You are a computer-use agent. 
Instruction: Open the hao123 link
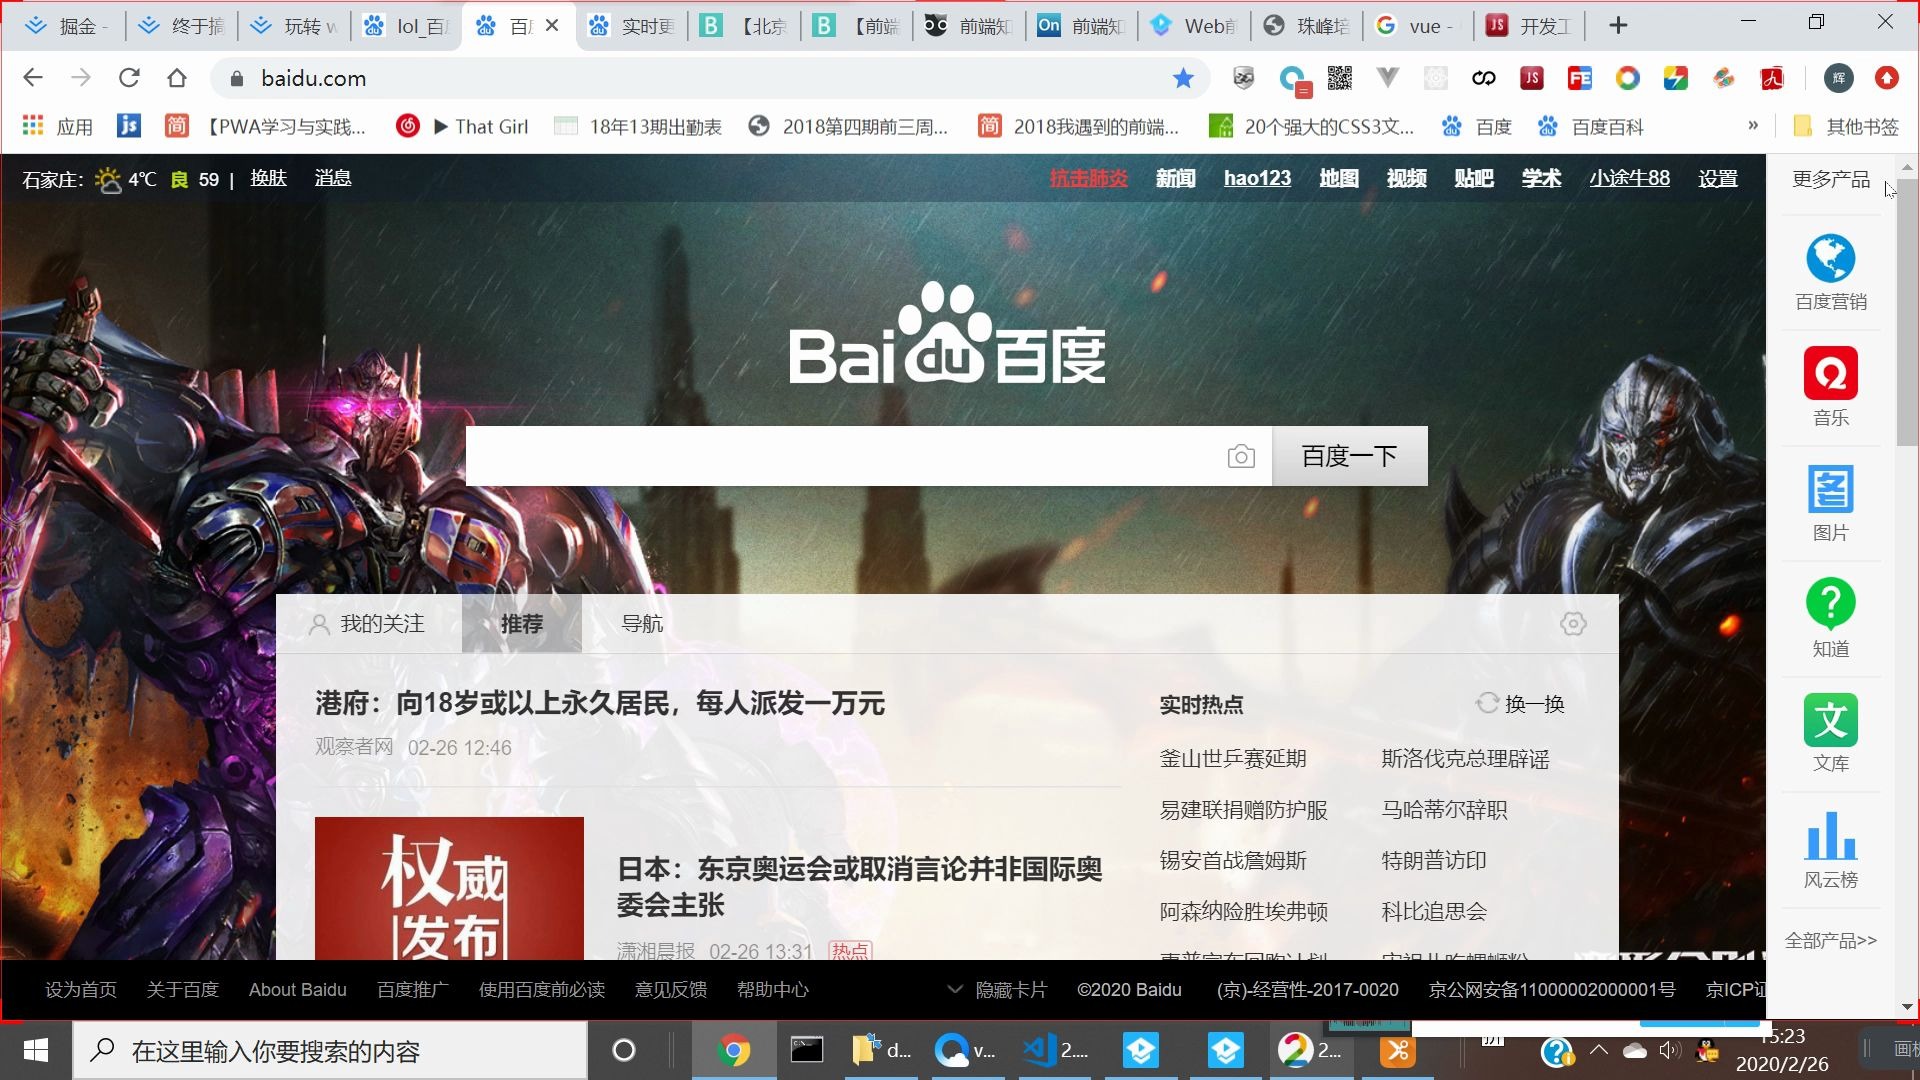pyautogui.click(x=1257, y=179)
